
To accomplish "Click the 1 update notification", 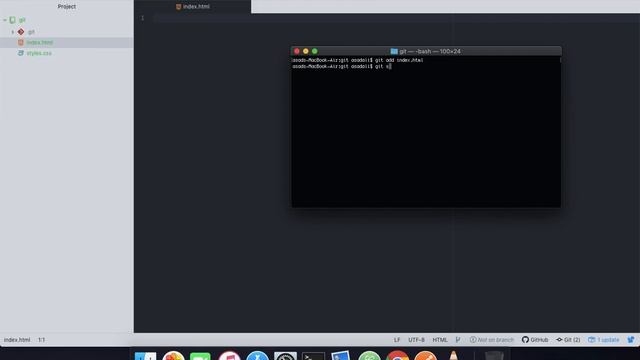I will 604,340.
